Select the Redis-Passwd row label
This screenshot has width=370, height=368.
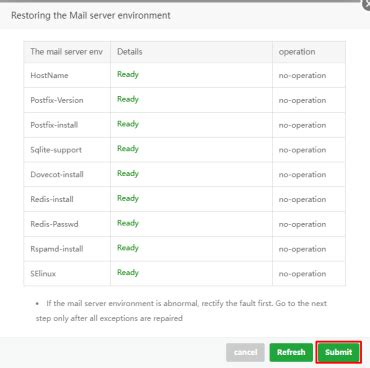pyautogui.click(x=54, y=224)
